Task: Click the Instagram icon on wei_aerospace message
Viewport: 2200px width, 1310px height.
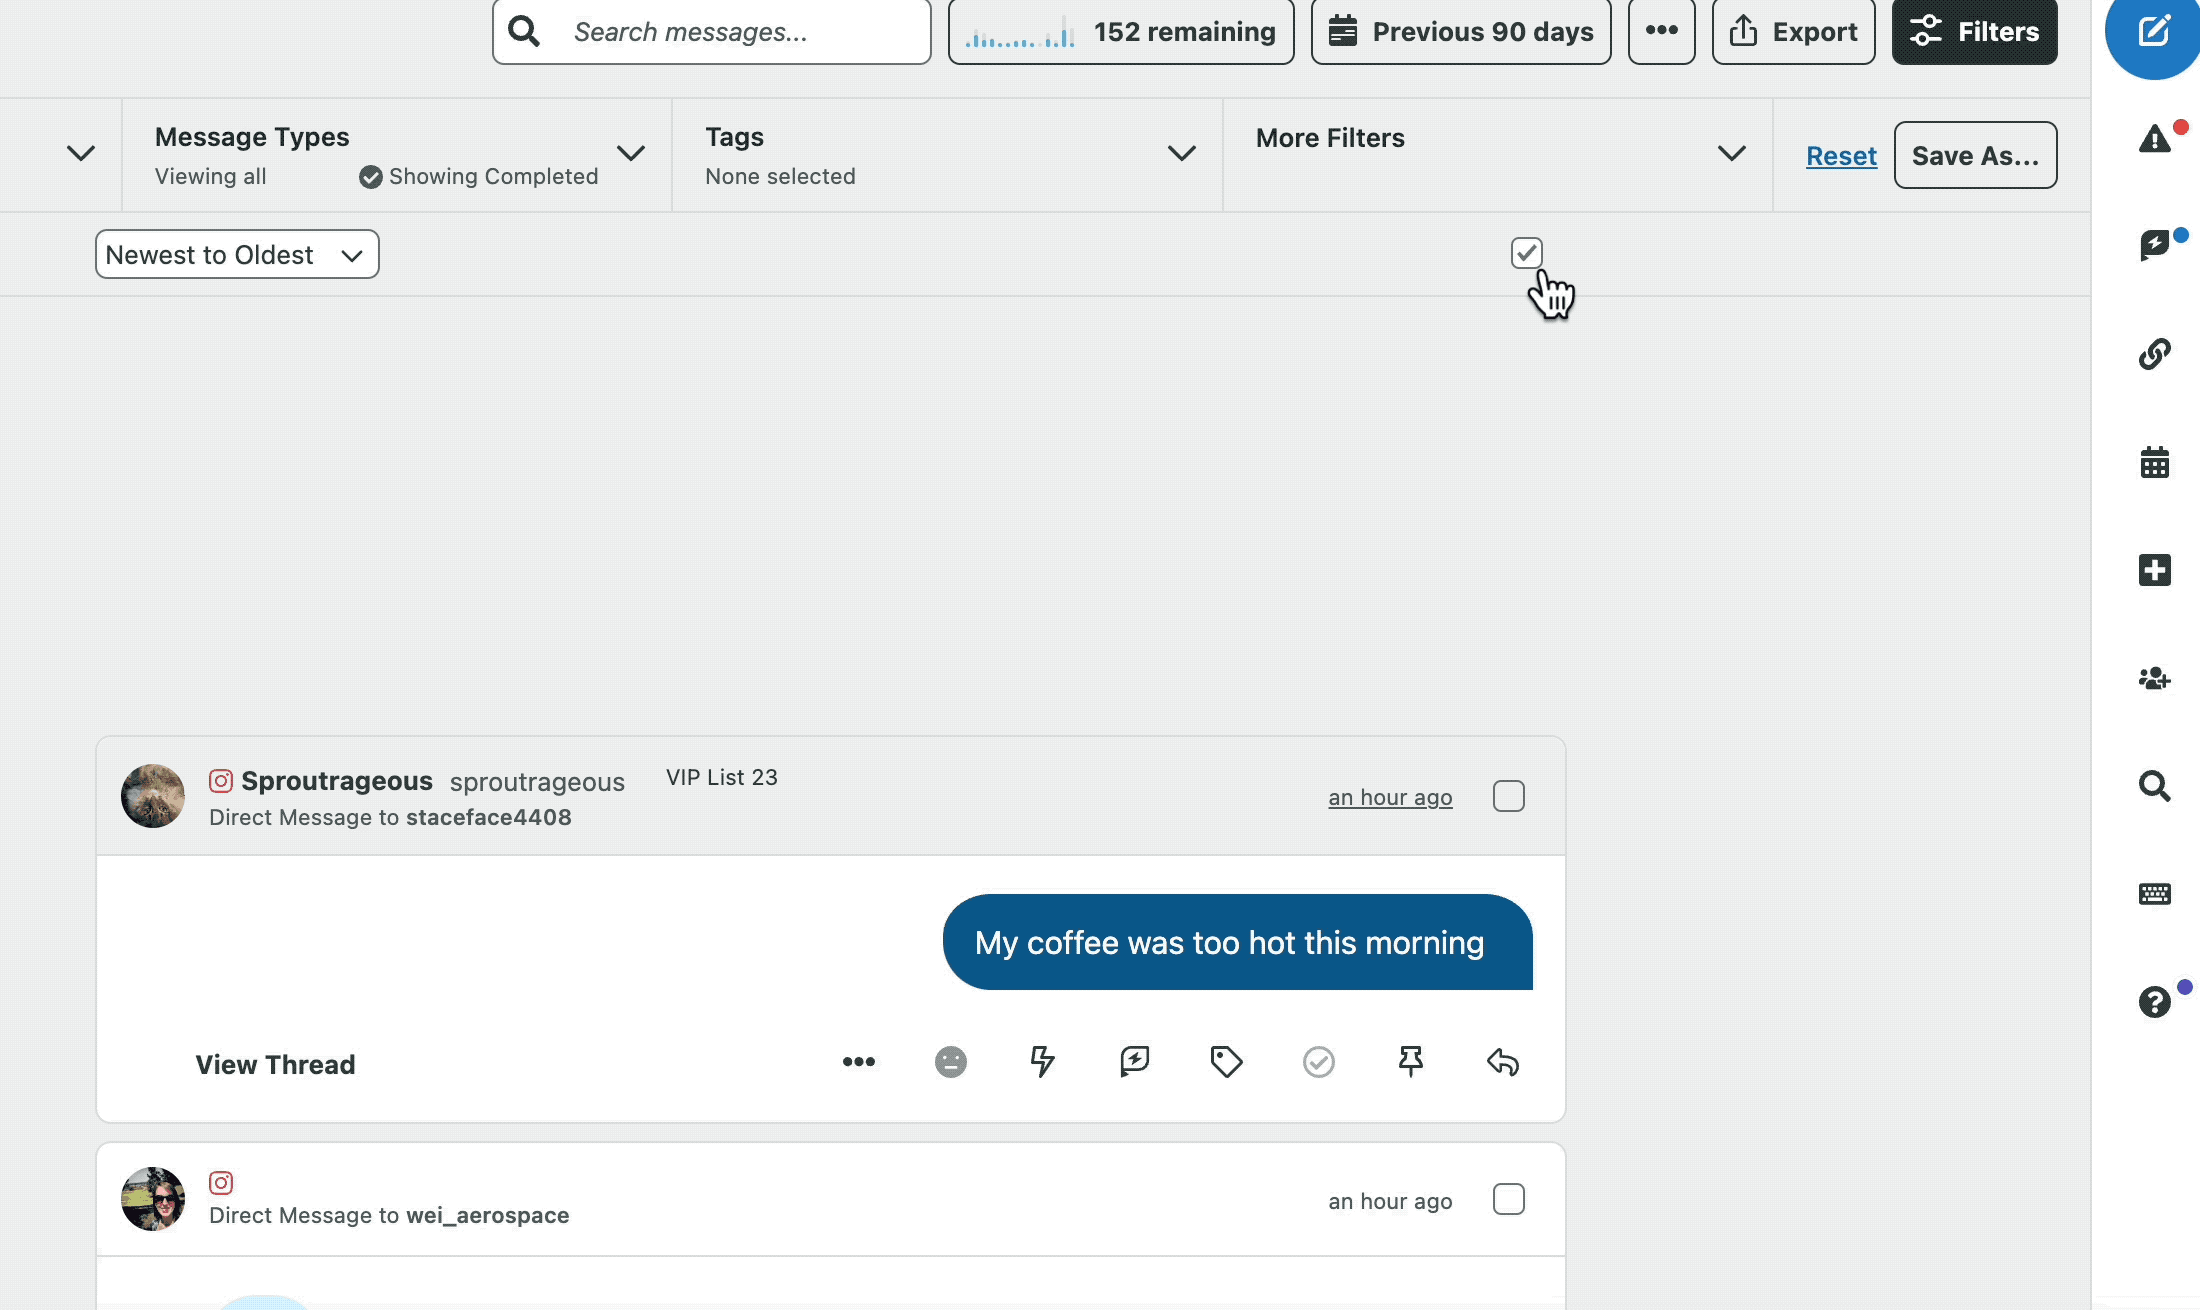Action: [221, 1183]
